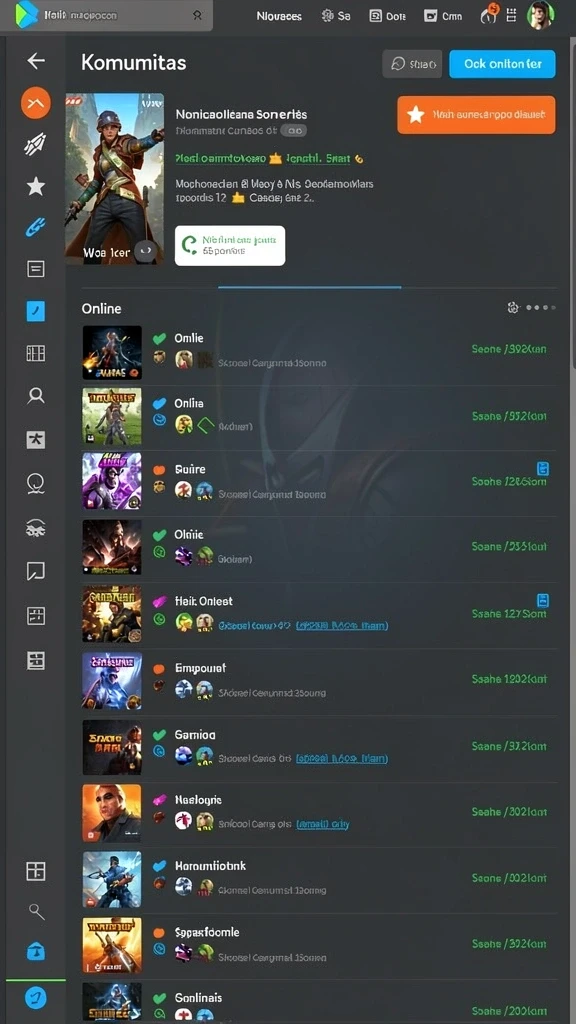Open the Naslogrie row orange face thumbnail
The height and width of the screenshot is (1024, 576).
(x=112, y=812)
